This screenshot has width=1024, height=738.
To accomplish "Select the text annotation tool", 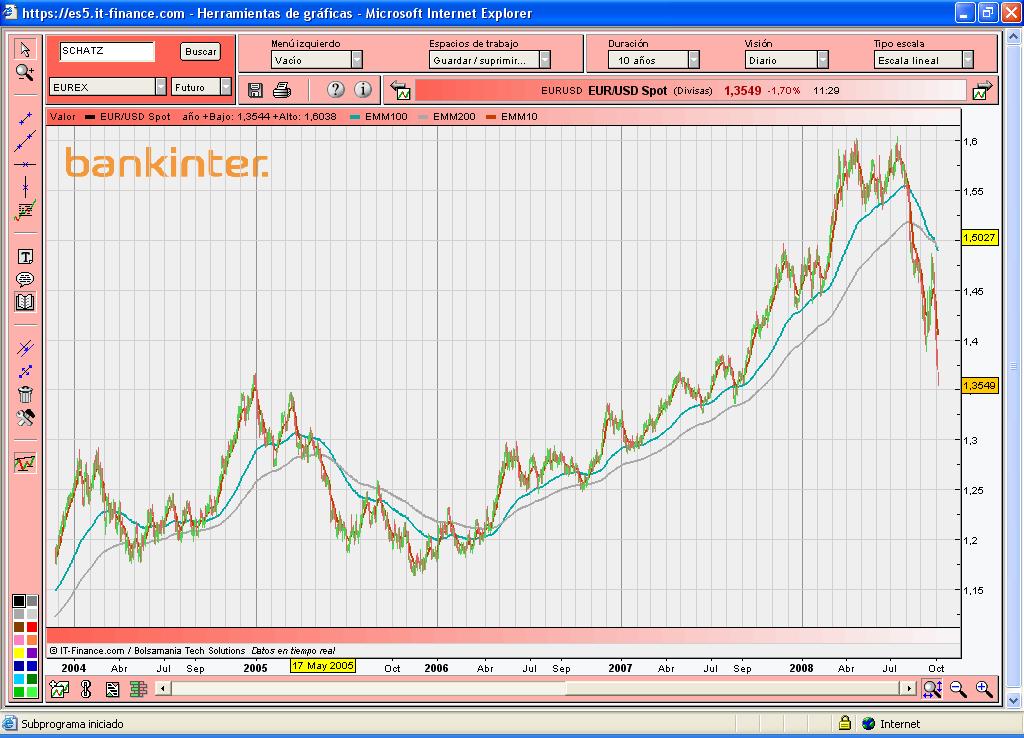I will 25,257.
